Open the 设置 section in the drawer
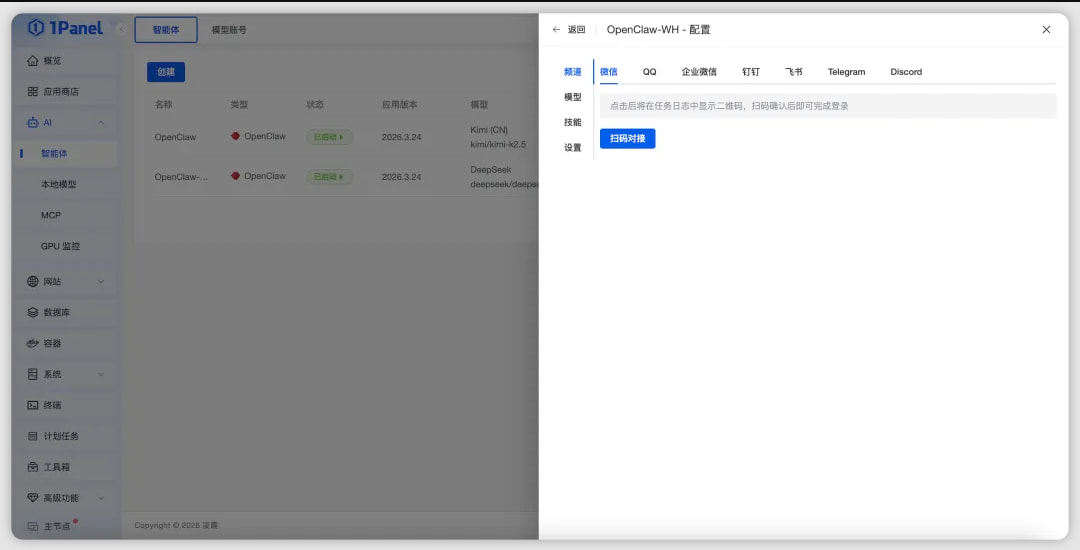 click(572, 148)
